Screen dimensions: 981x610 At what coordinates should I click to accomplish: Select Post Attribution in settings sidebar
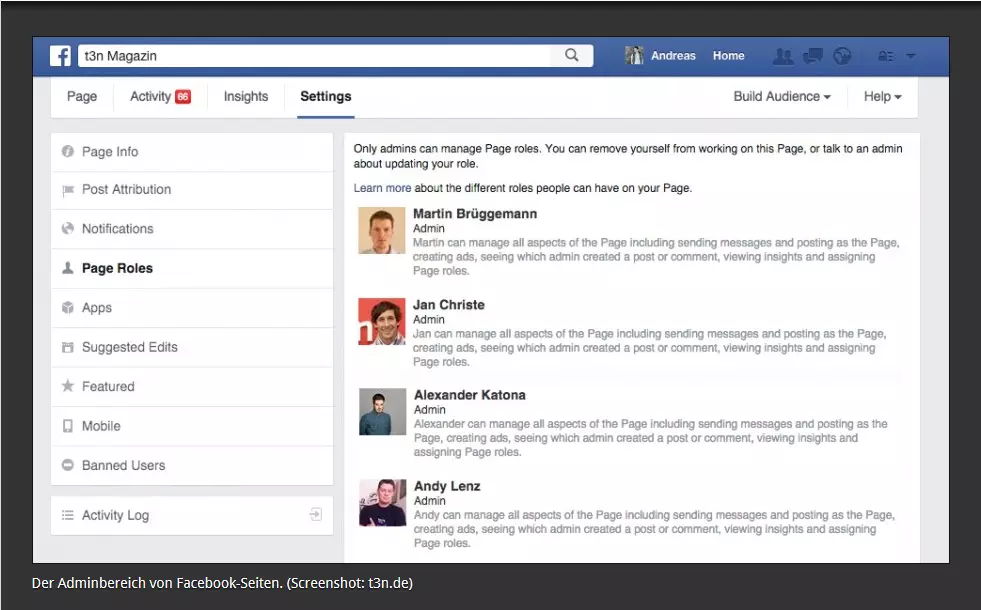126,190
